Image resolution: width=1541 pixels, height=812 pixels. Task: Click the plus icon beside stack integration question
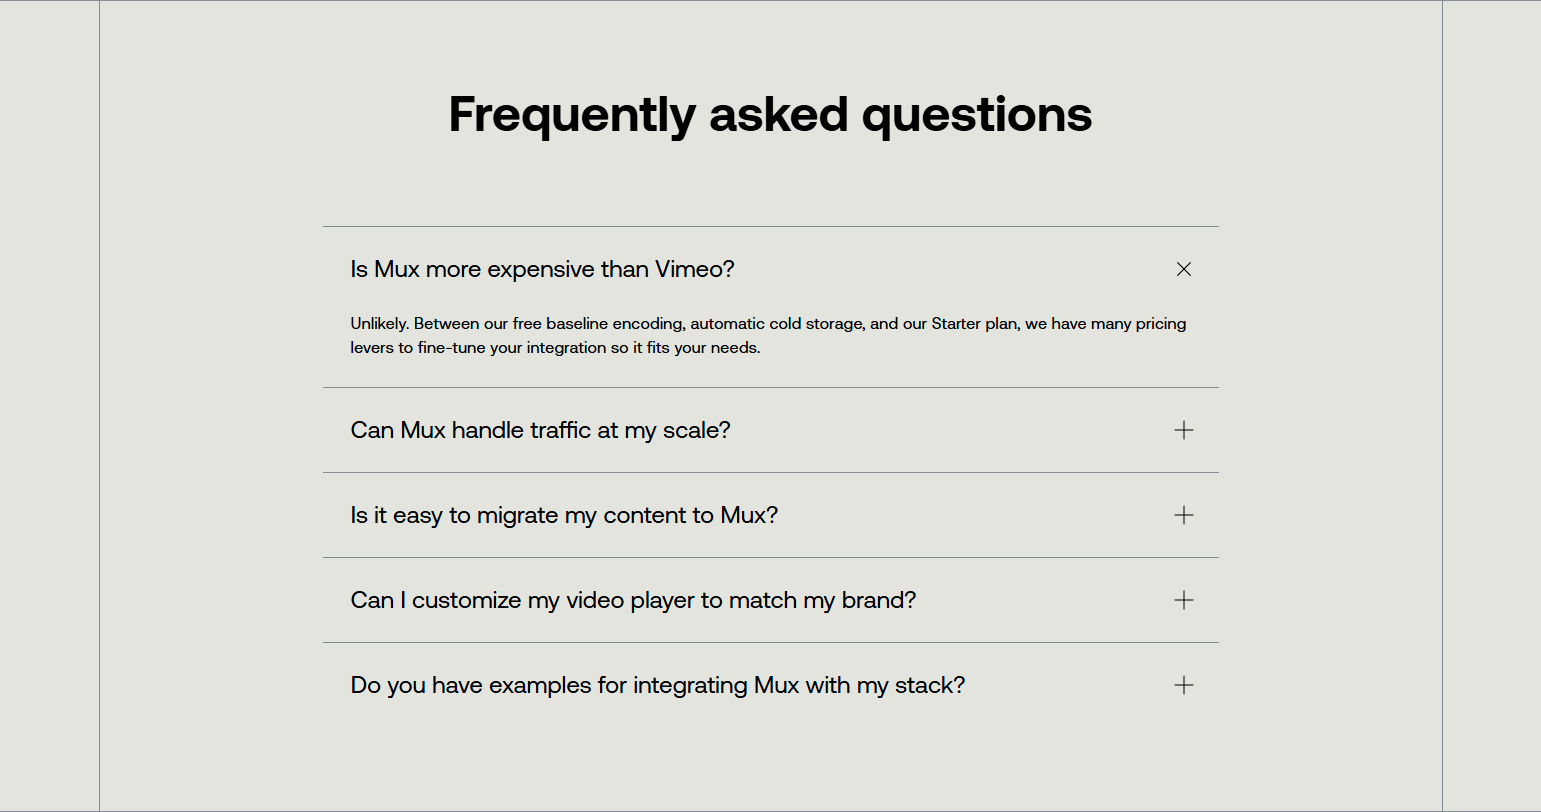point(1184,685)
